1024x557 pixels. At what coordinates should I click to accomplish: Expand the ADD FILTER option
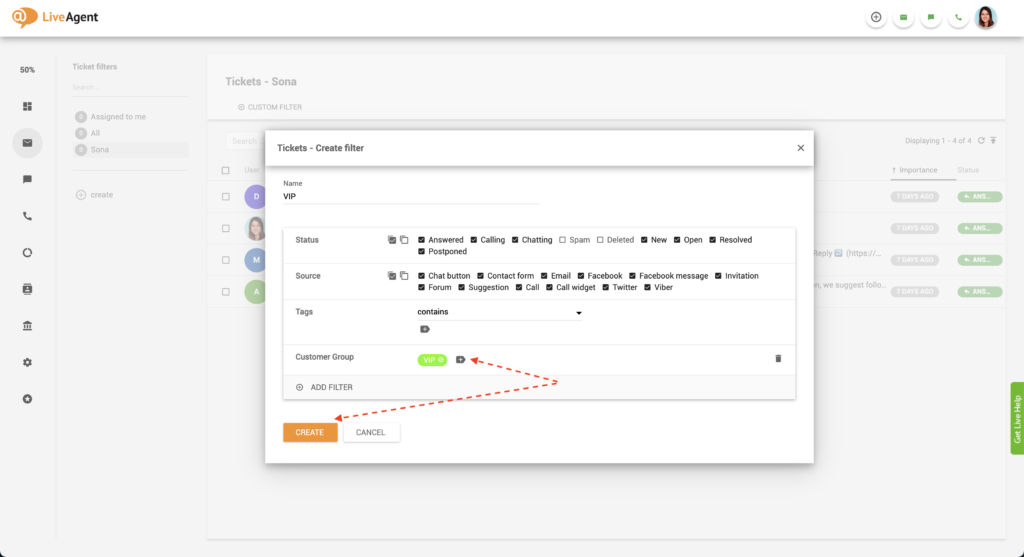click(x=324, y=387)
